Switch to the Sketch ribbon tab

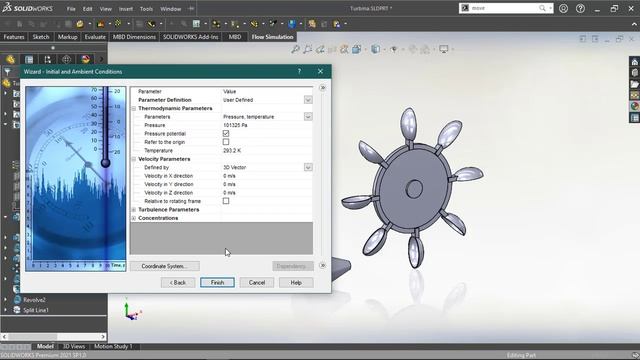(x=41, y=37)
